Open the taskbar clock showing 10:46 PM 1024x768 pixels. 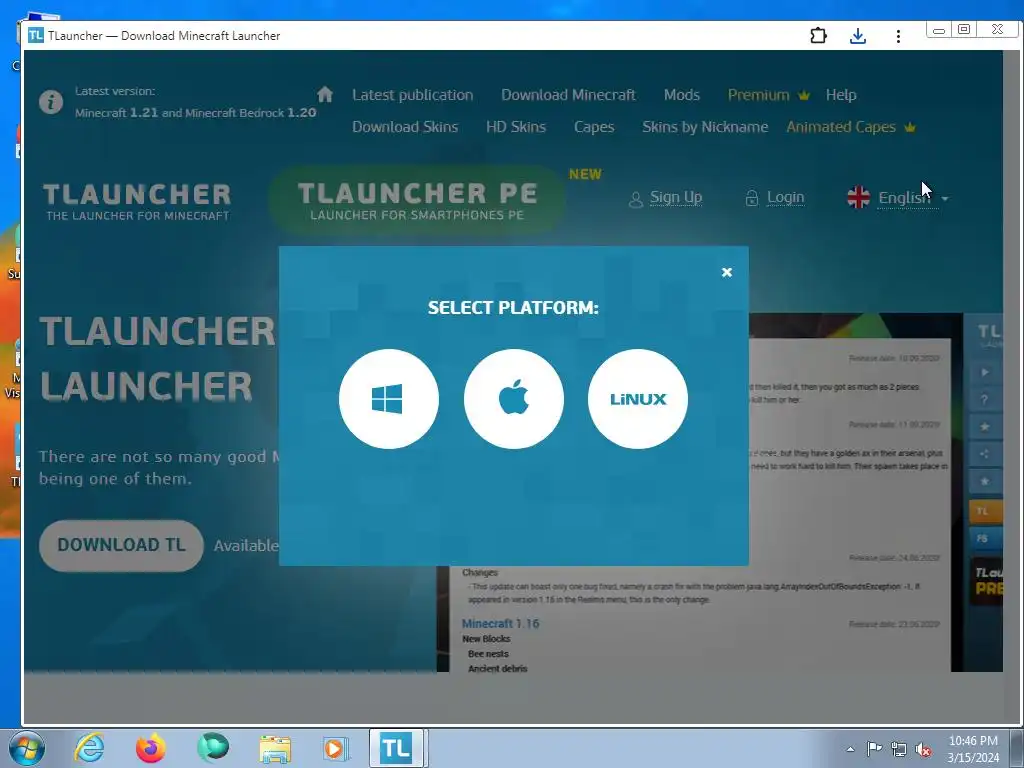pos(973,749)
